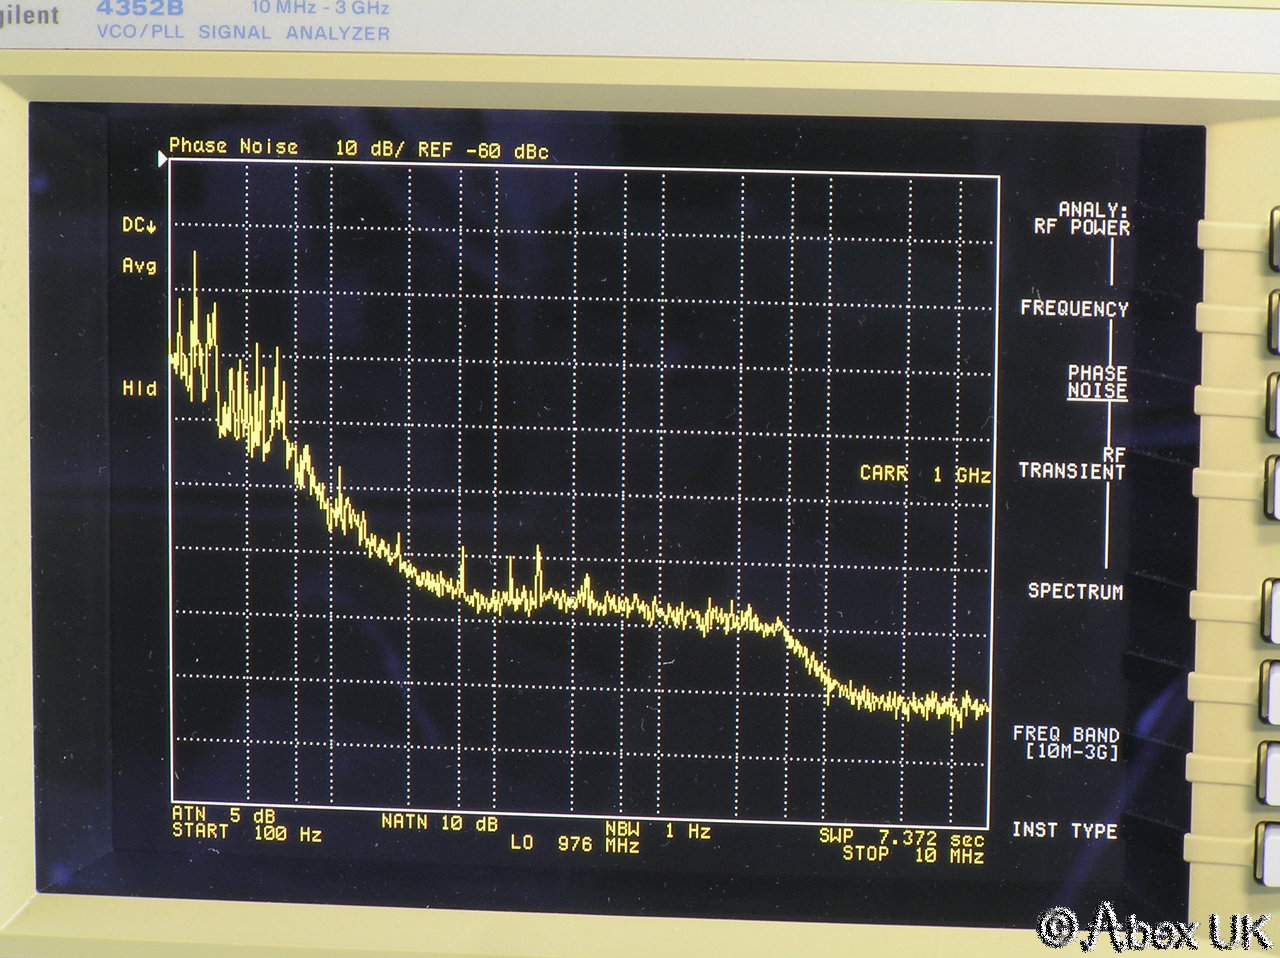The height and width of the screenshot is (958, 1280).
Task: Select the RF POWER analyzer softkey
Action: (x=1083, y=219)
